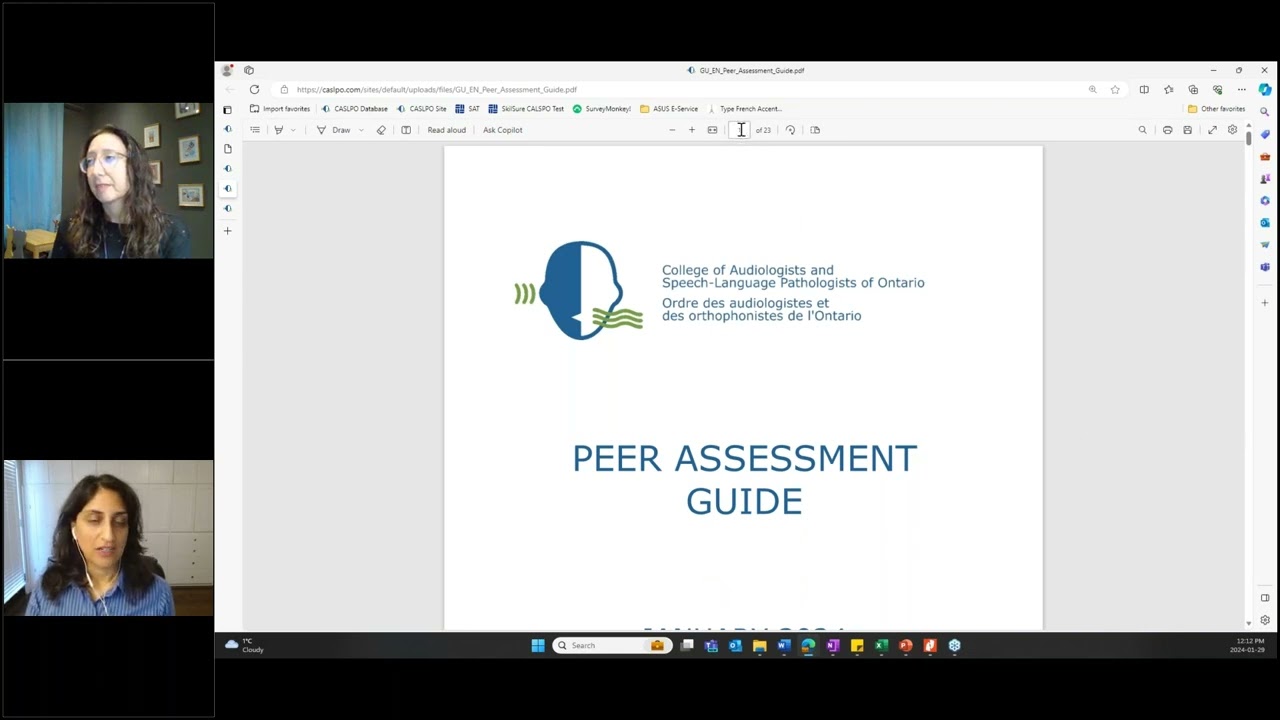Image resolution: width=1280 pixels, height=720 pixels.
Task: Open the Edge sidebar Search icon
Action: [x=1265, y=112]
